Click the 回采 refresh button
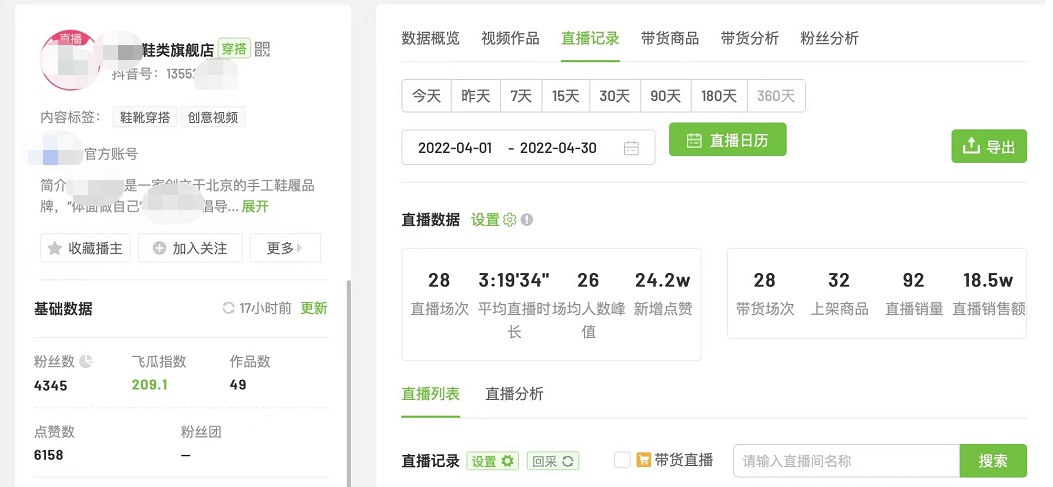 (553, 461)
